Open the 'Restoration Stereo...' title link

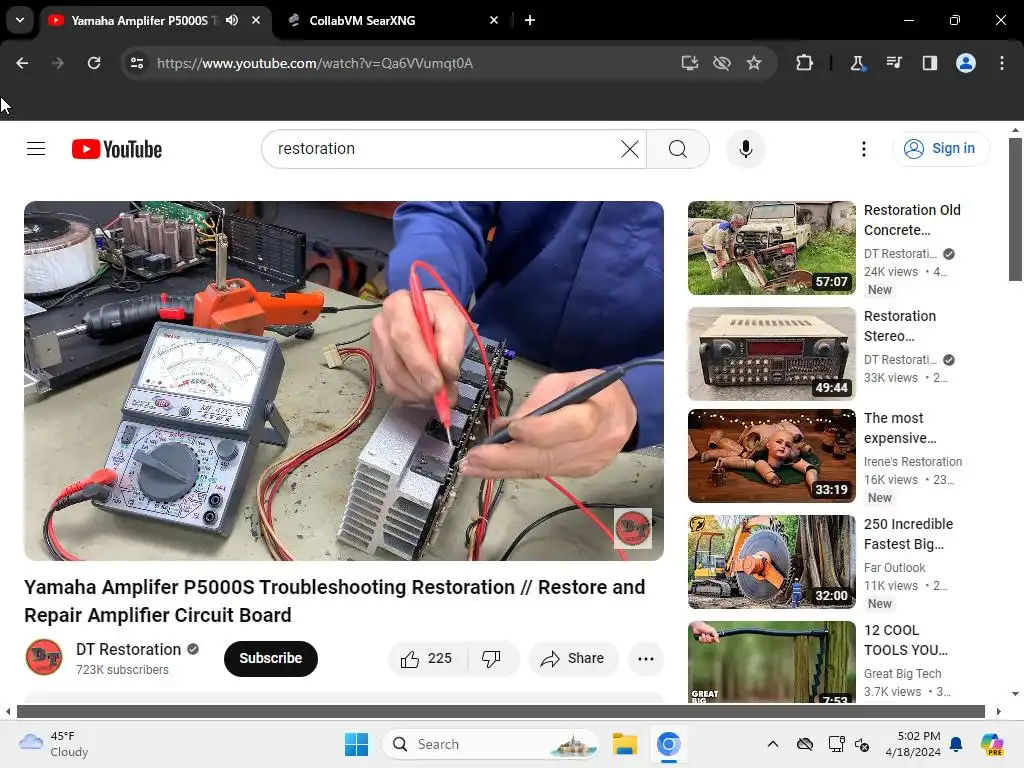pyautogui.click(x=900, y=326)
